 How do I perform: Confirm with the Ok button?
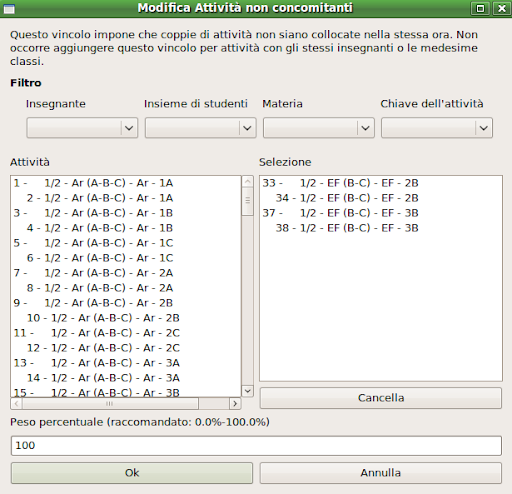coord(132,473)
